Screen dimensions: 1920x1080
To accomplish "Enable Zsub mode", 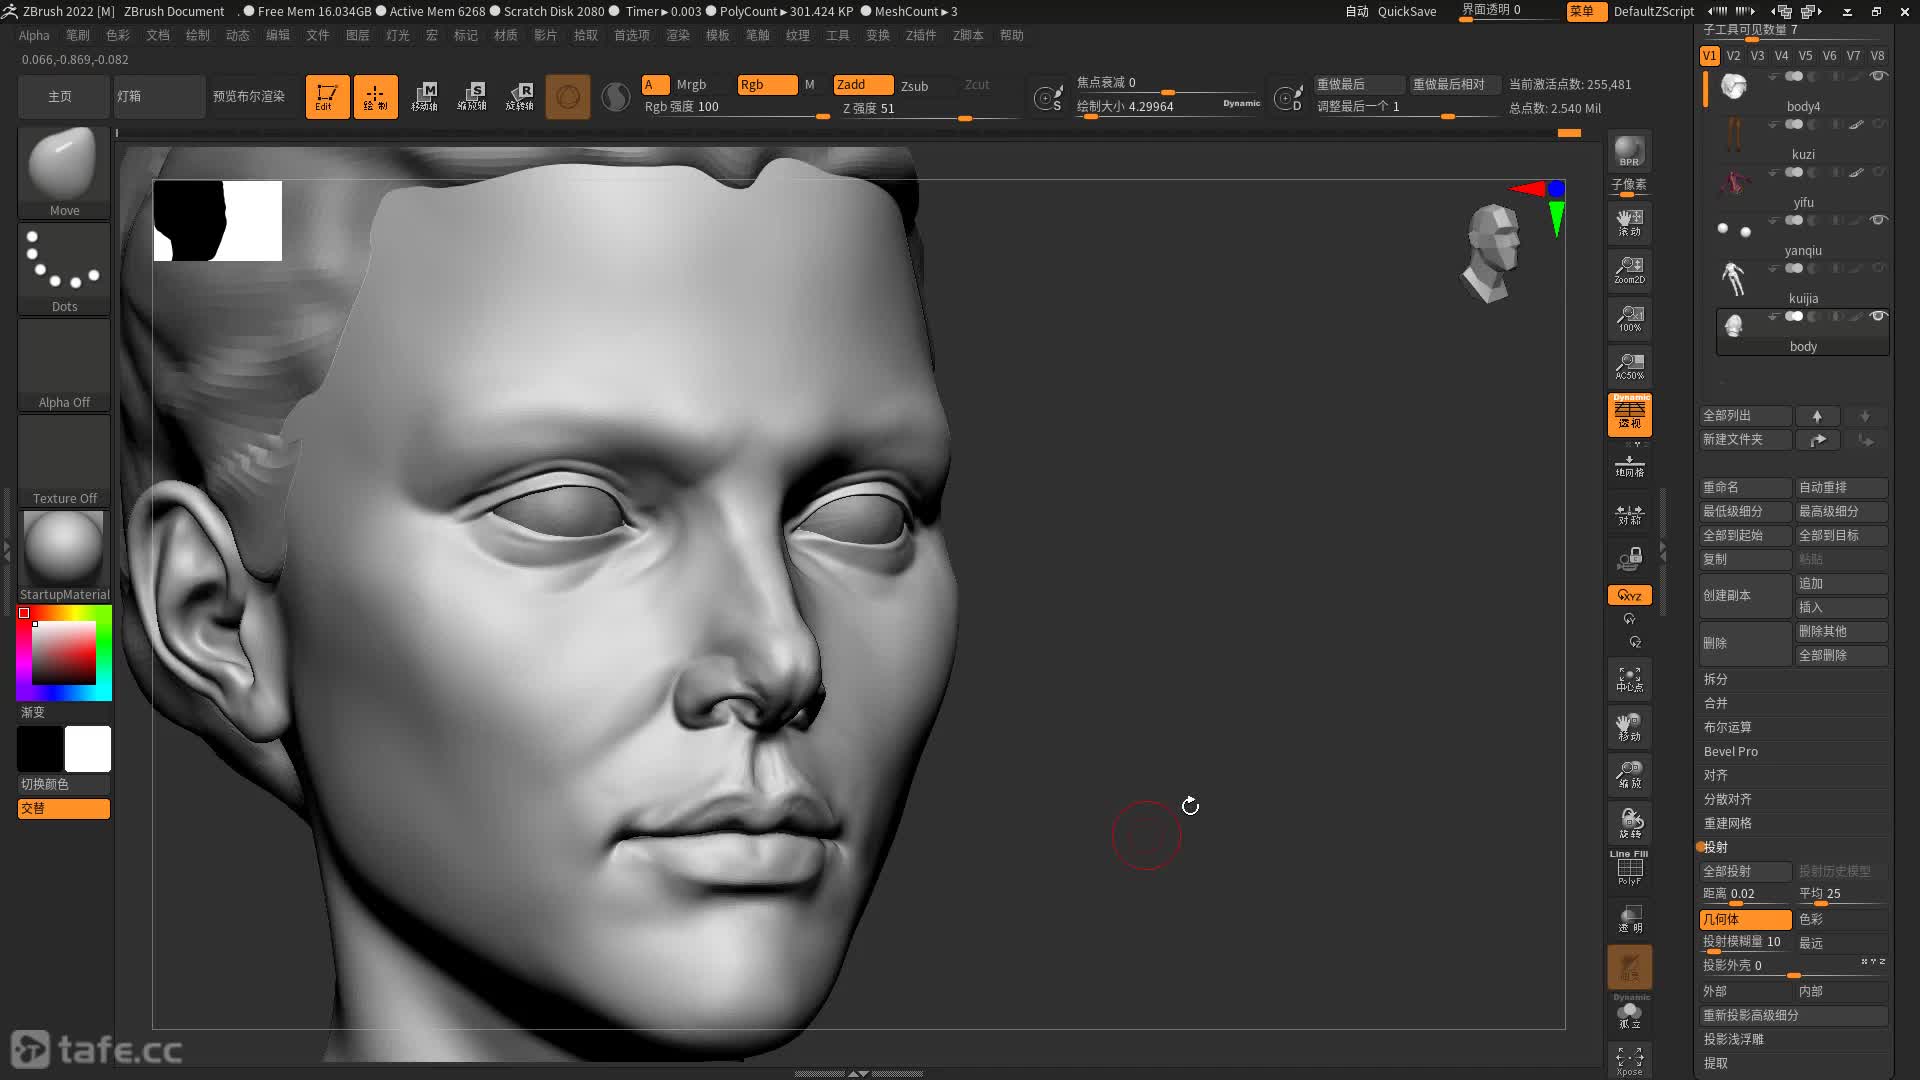I will [914, 86].
